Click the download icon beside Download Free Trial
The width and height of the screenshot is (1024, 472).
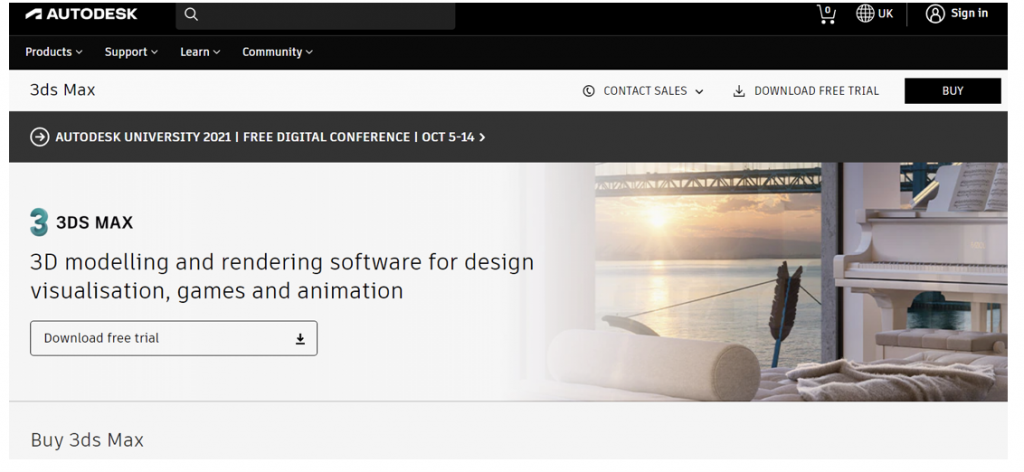[739, 91]
